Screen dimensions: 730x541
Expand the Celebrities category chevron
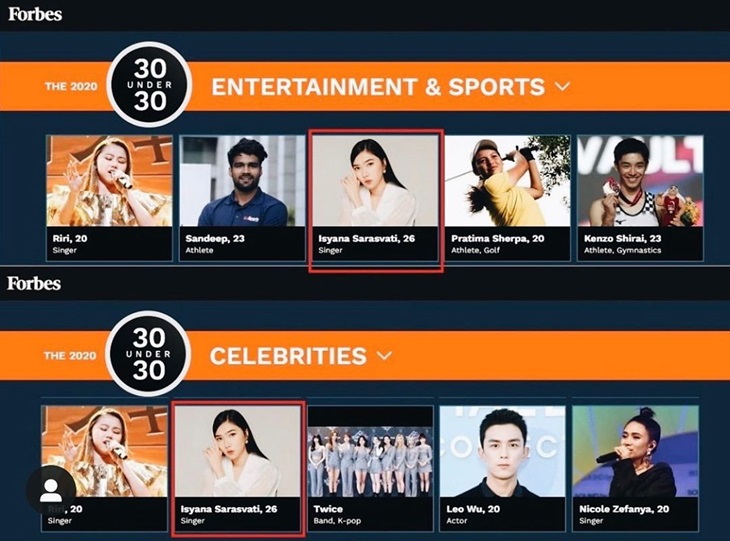coord(384,356)
